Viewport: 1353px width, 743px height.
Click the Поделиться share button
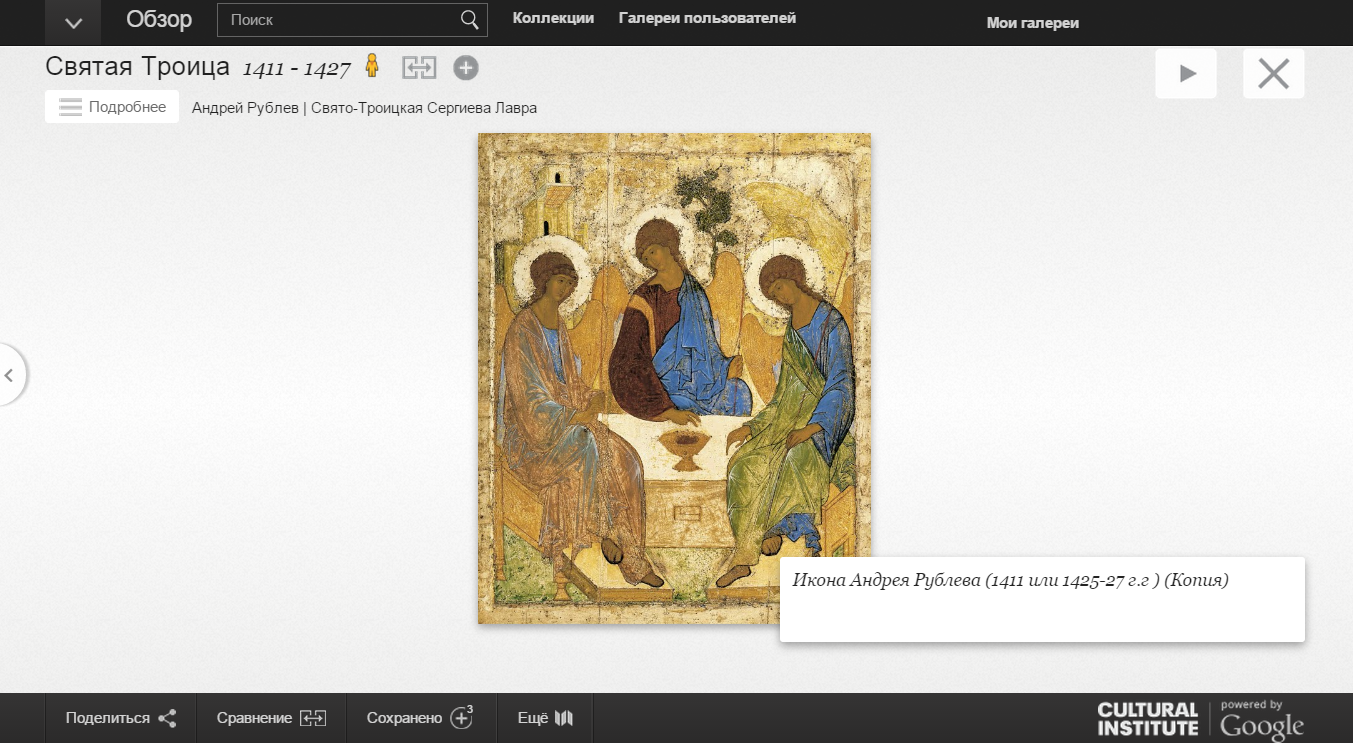point(120,718)
